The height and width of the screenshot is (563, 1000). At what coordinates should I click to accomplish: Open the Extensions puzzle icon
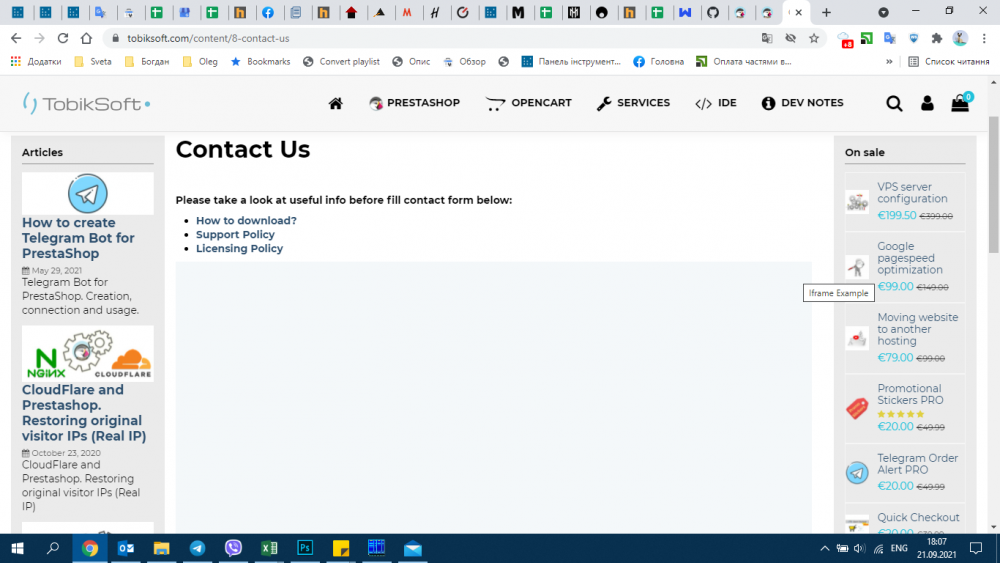(936, 38)
